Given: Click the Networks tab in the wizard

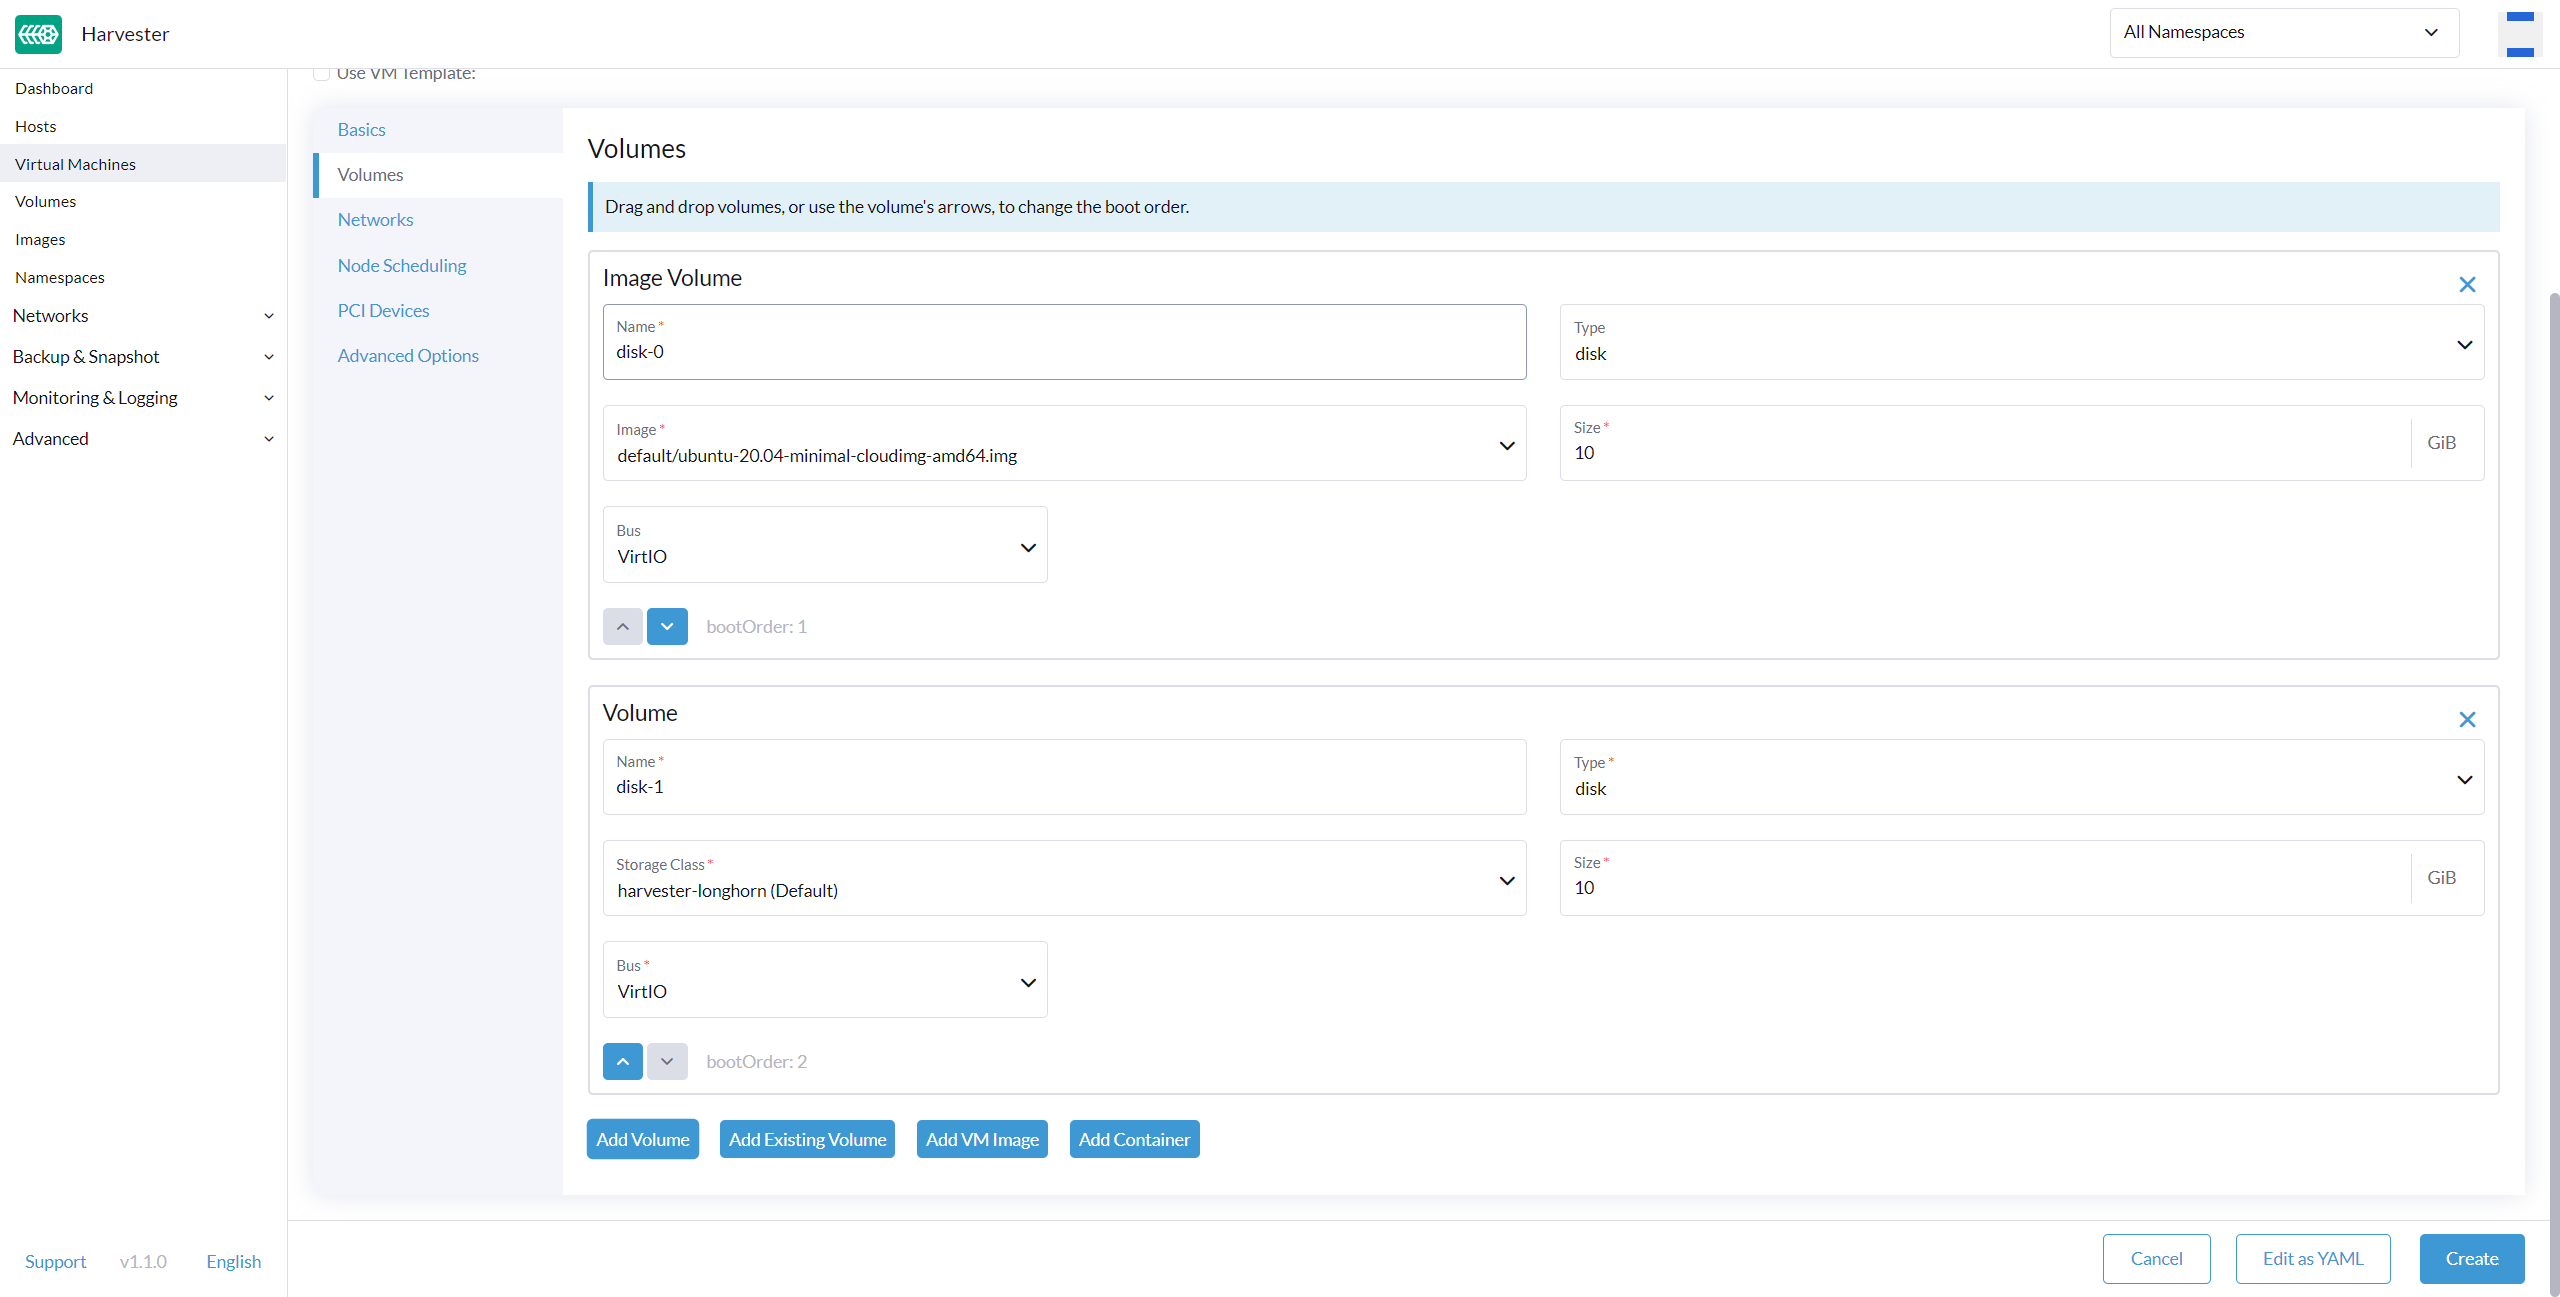Looking at the screenshot, I should click(x=375, y=218).
